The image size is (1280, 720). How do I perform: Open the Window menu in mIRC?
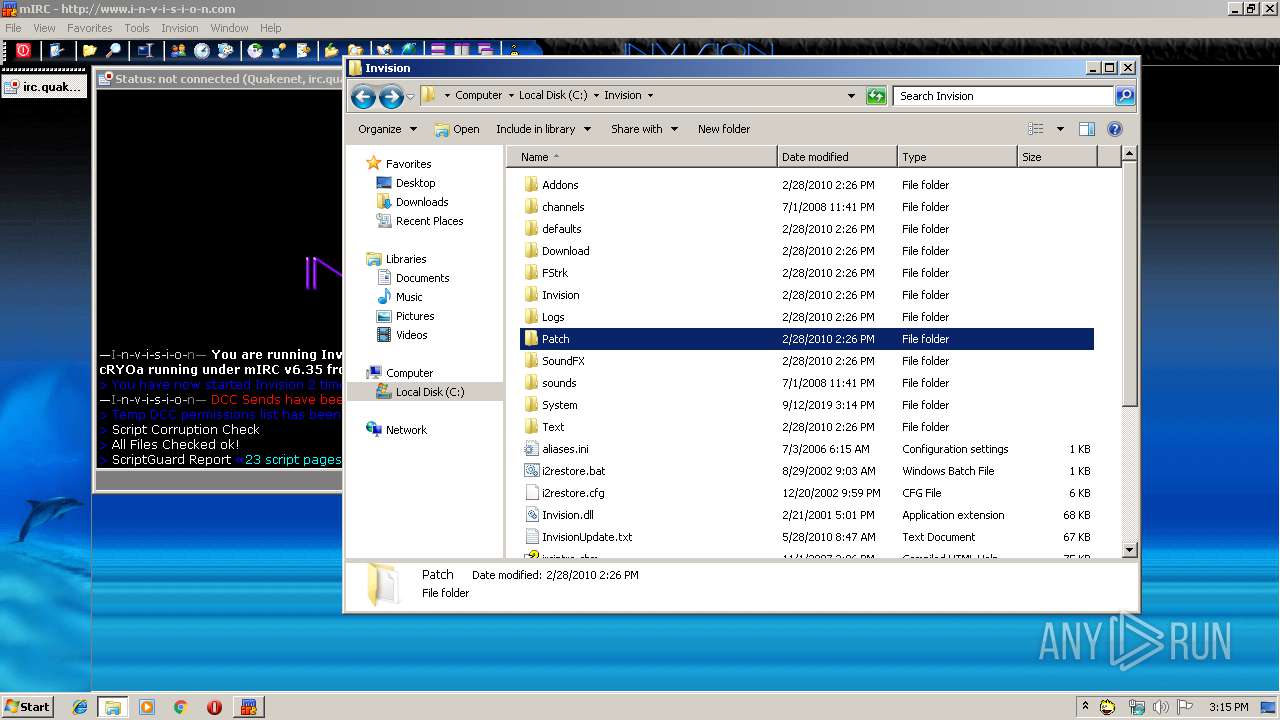click(229, 28)
